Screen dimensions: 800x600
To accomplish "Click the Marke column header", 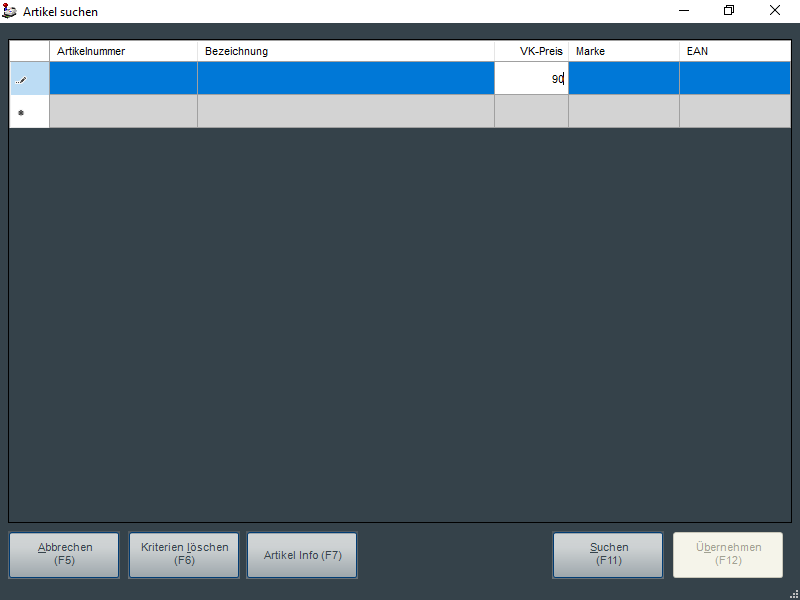I will 623,51.
